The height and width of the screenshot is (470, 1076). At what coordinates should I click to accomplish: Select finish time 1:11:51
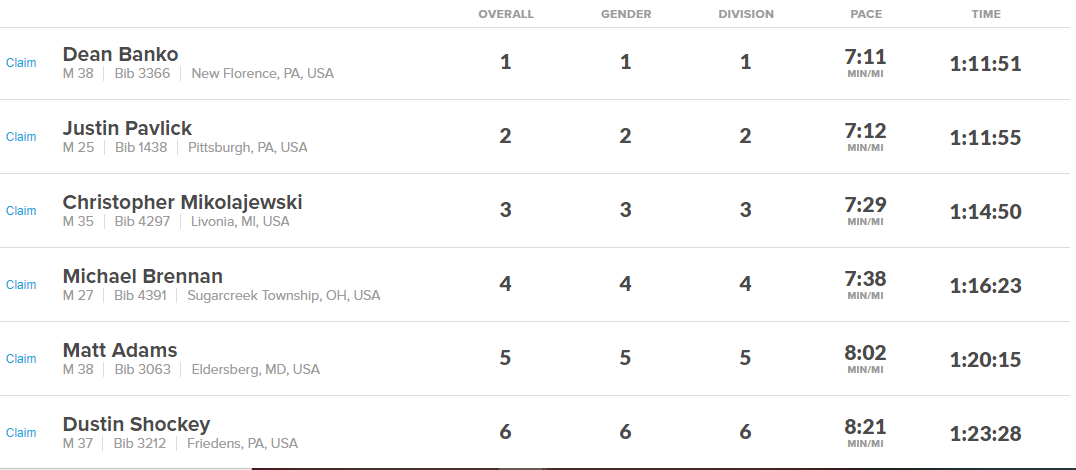click(x=985, y=64)
